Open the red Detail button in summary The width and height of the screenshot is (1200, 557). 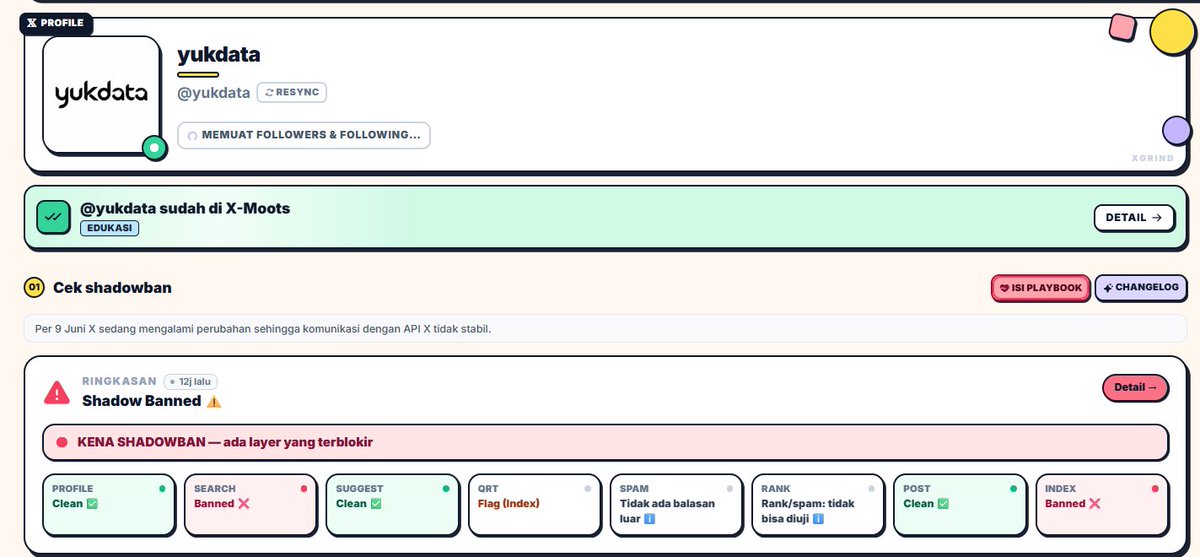pyautogui.click(x=1135, y=387)
